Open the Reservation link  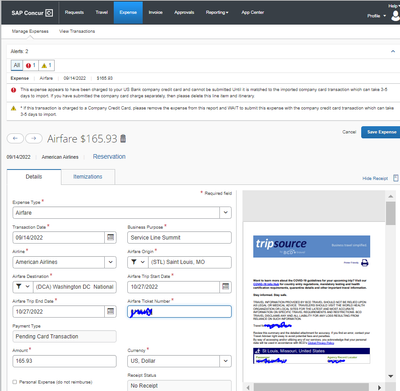coord(109,157)
